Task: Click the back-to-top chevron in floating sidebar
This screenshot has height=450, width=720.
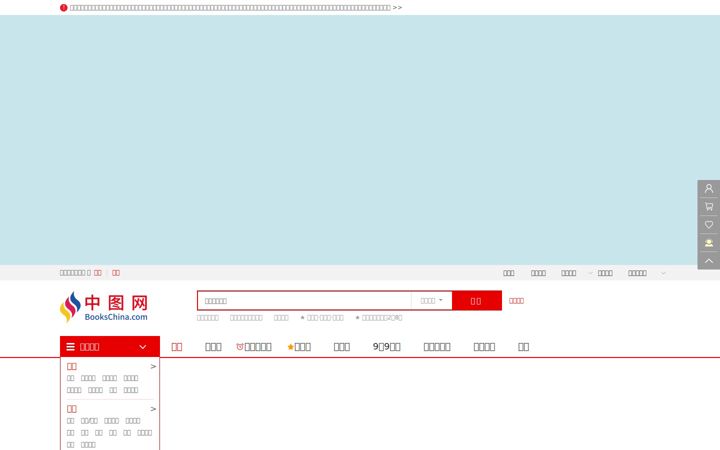Action: (709, 260)
